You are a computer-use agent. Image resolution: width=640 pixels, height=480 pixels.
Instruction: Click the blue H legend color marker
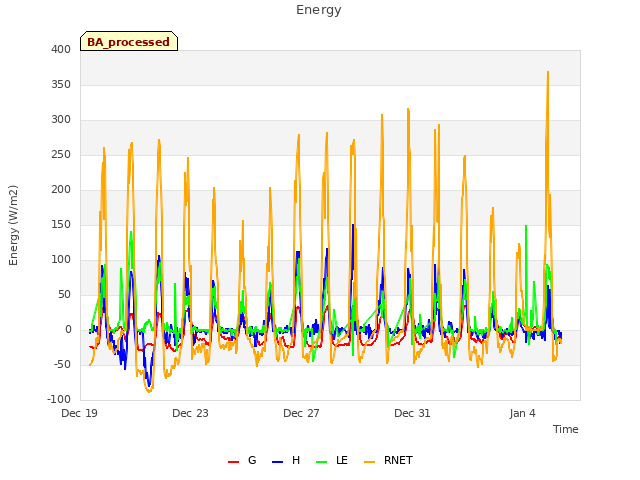[277, 462]
